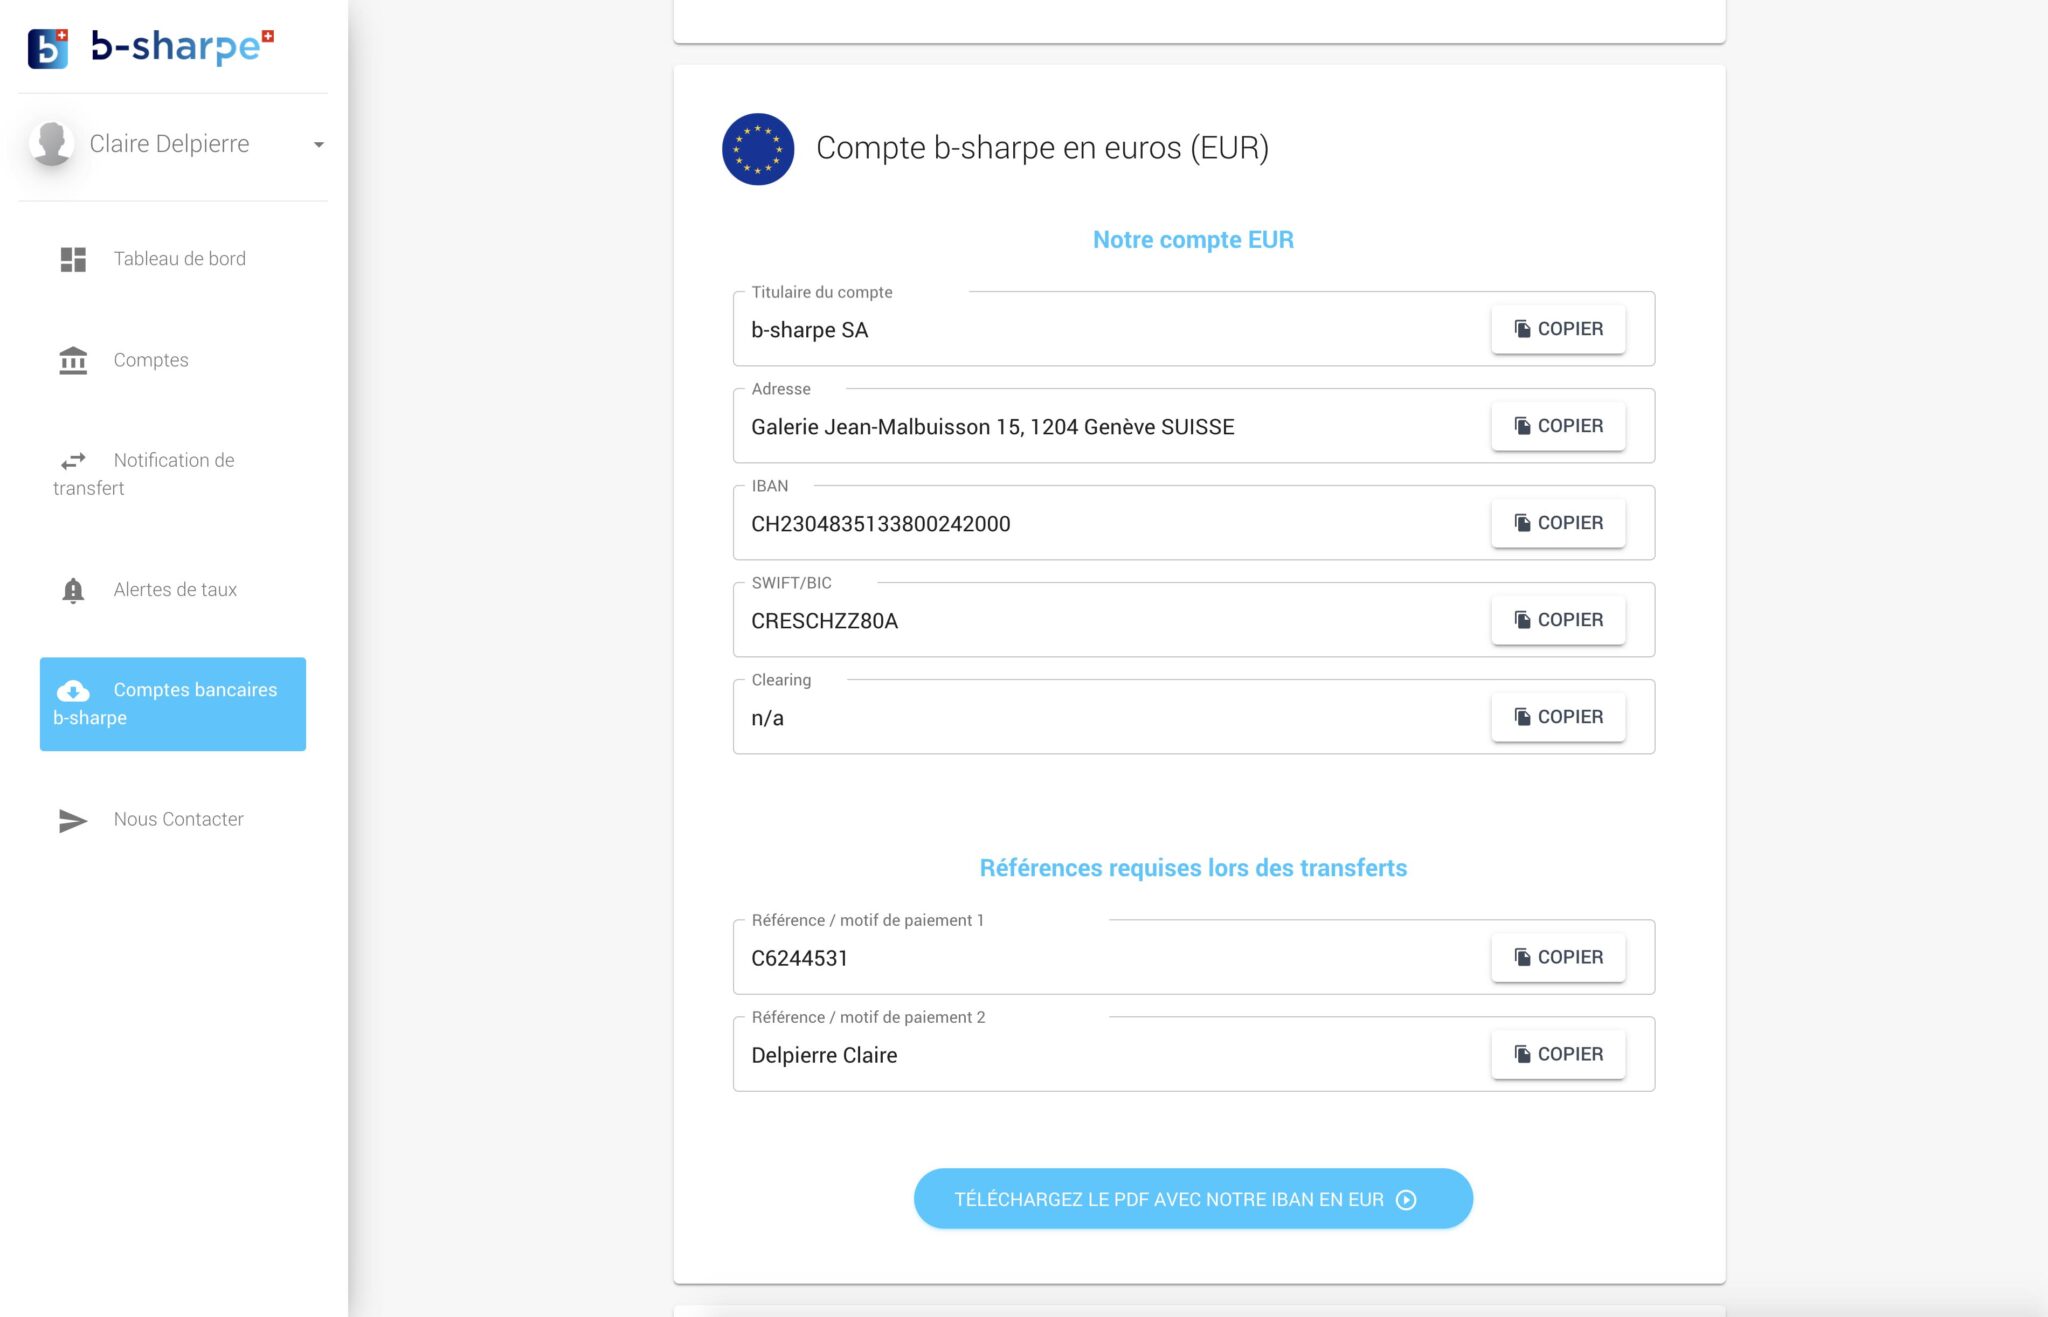Click the Titulaire du compte label
The image size is (2048, 1317).
(x=822, y=292)
